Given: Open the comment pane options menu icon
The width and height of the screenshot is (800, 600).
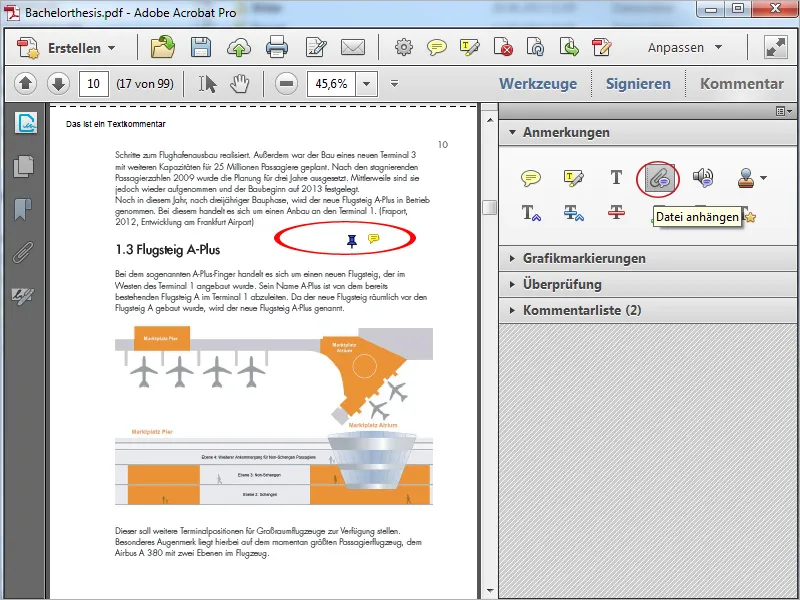Looking at the screenshot, I should (x=784, y=111).
